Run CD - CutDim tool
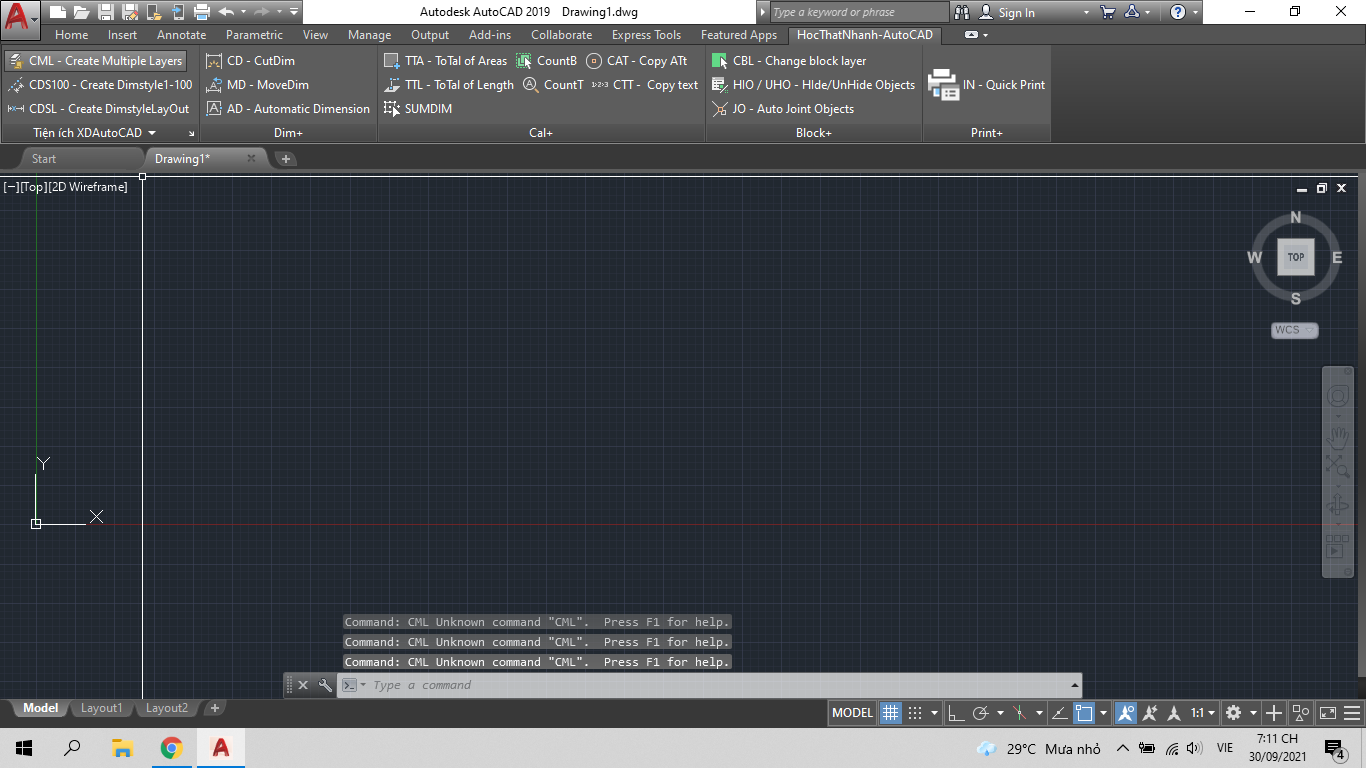Image resolution: width=1366 pixels, height=768 pixels. 250,61
